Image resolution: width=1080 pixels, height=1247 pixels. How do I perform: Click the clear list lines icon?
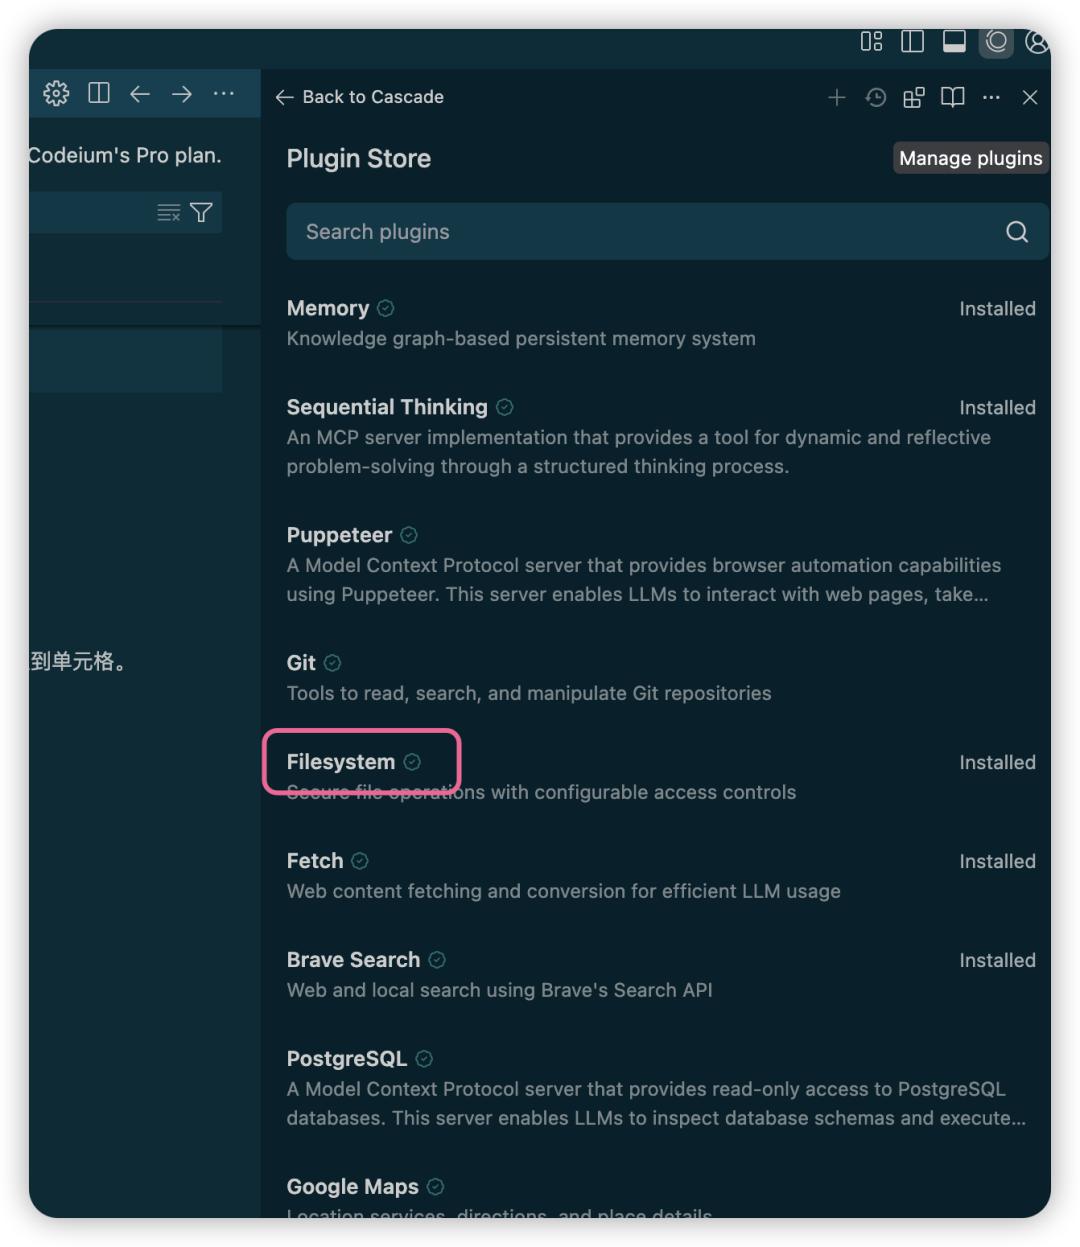tap(168, 212)
